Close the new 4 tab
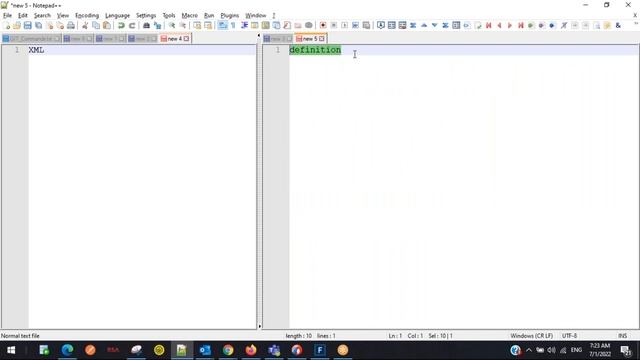 (187, 38)
